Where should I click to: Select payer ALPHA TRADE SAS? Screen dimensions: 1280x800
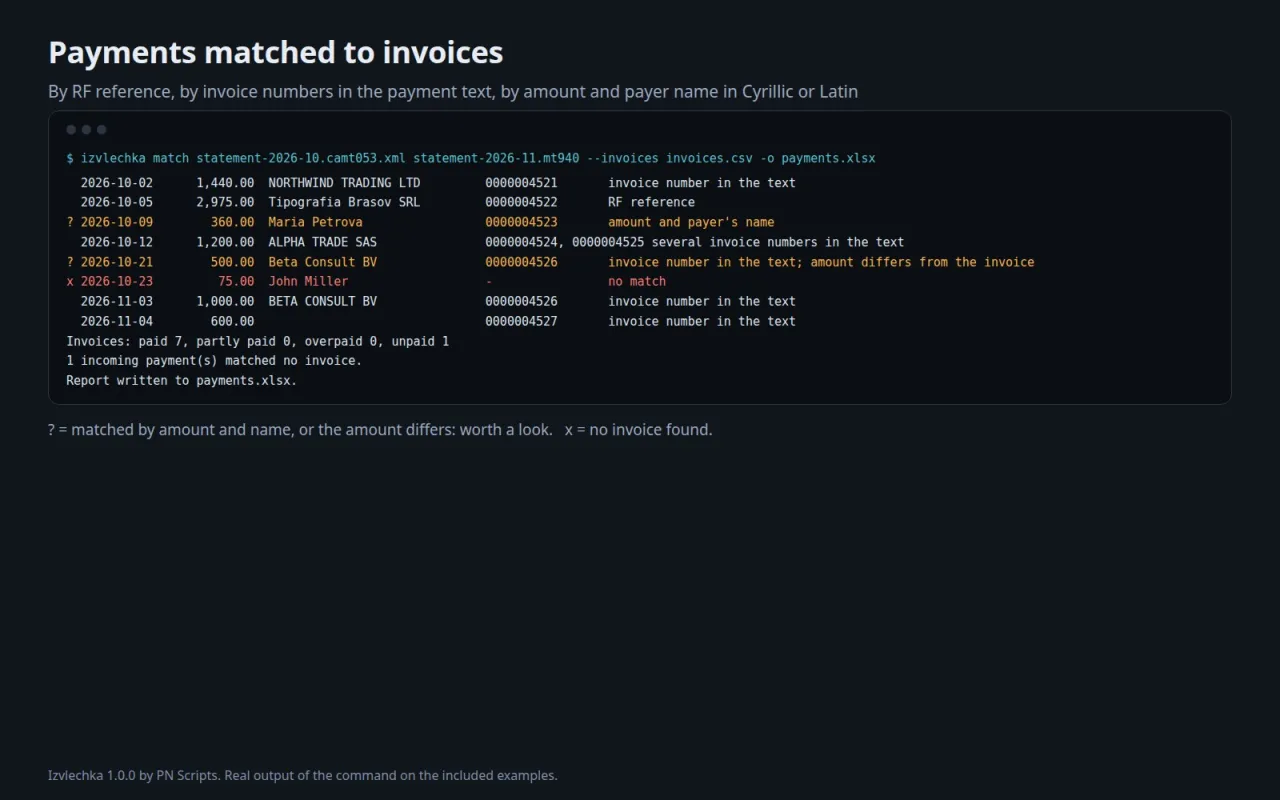322,242
